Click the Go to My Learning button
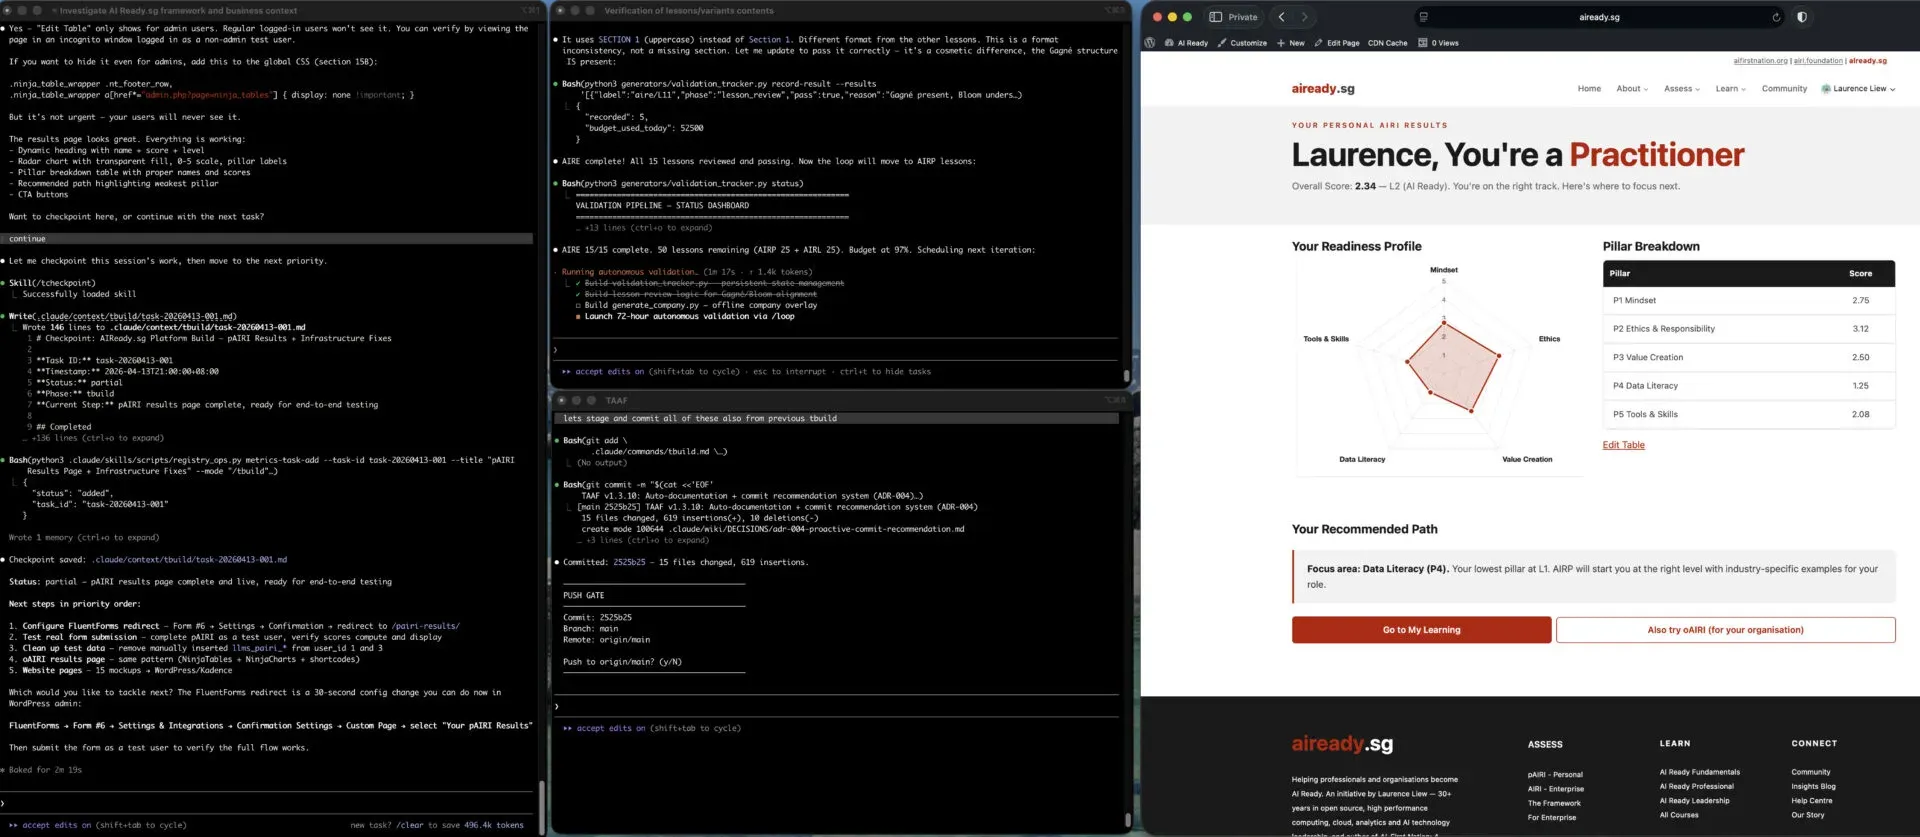 click(x=1421, y=630)
